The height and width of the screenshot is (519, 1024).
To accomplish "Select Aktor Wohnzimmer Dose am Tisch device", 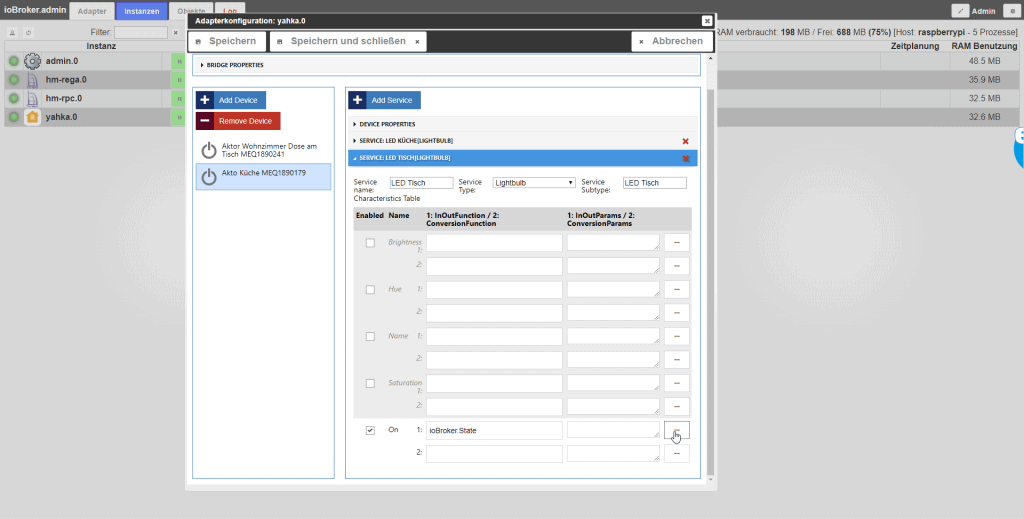I will pyautogui.click(x=263, y=150).
